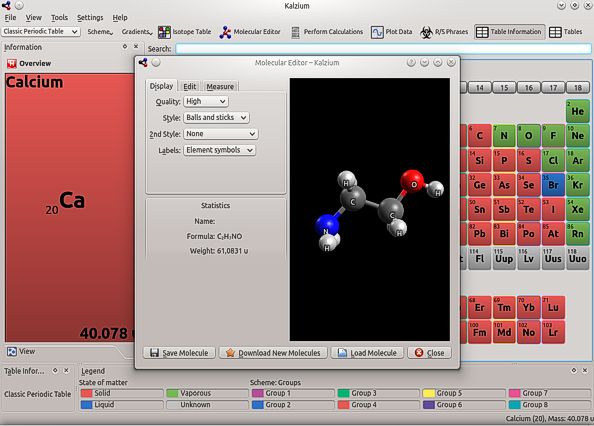Image resolution: width=594 pixels, height=426 pixels.
Task: Close the Legend panel
Action: (585, 370)
